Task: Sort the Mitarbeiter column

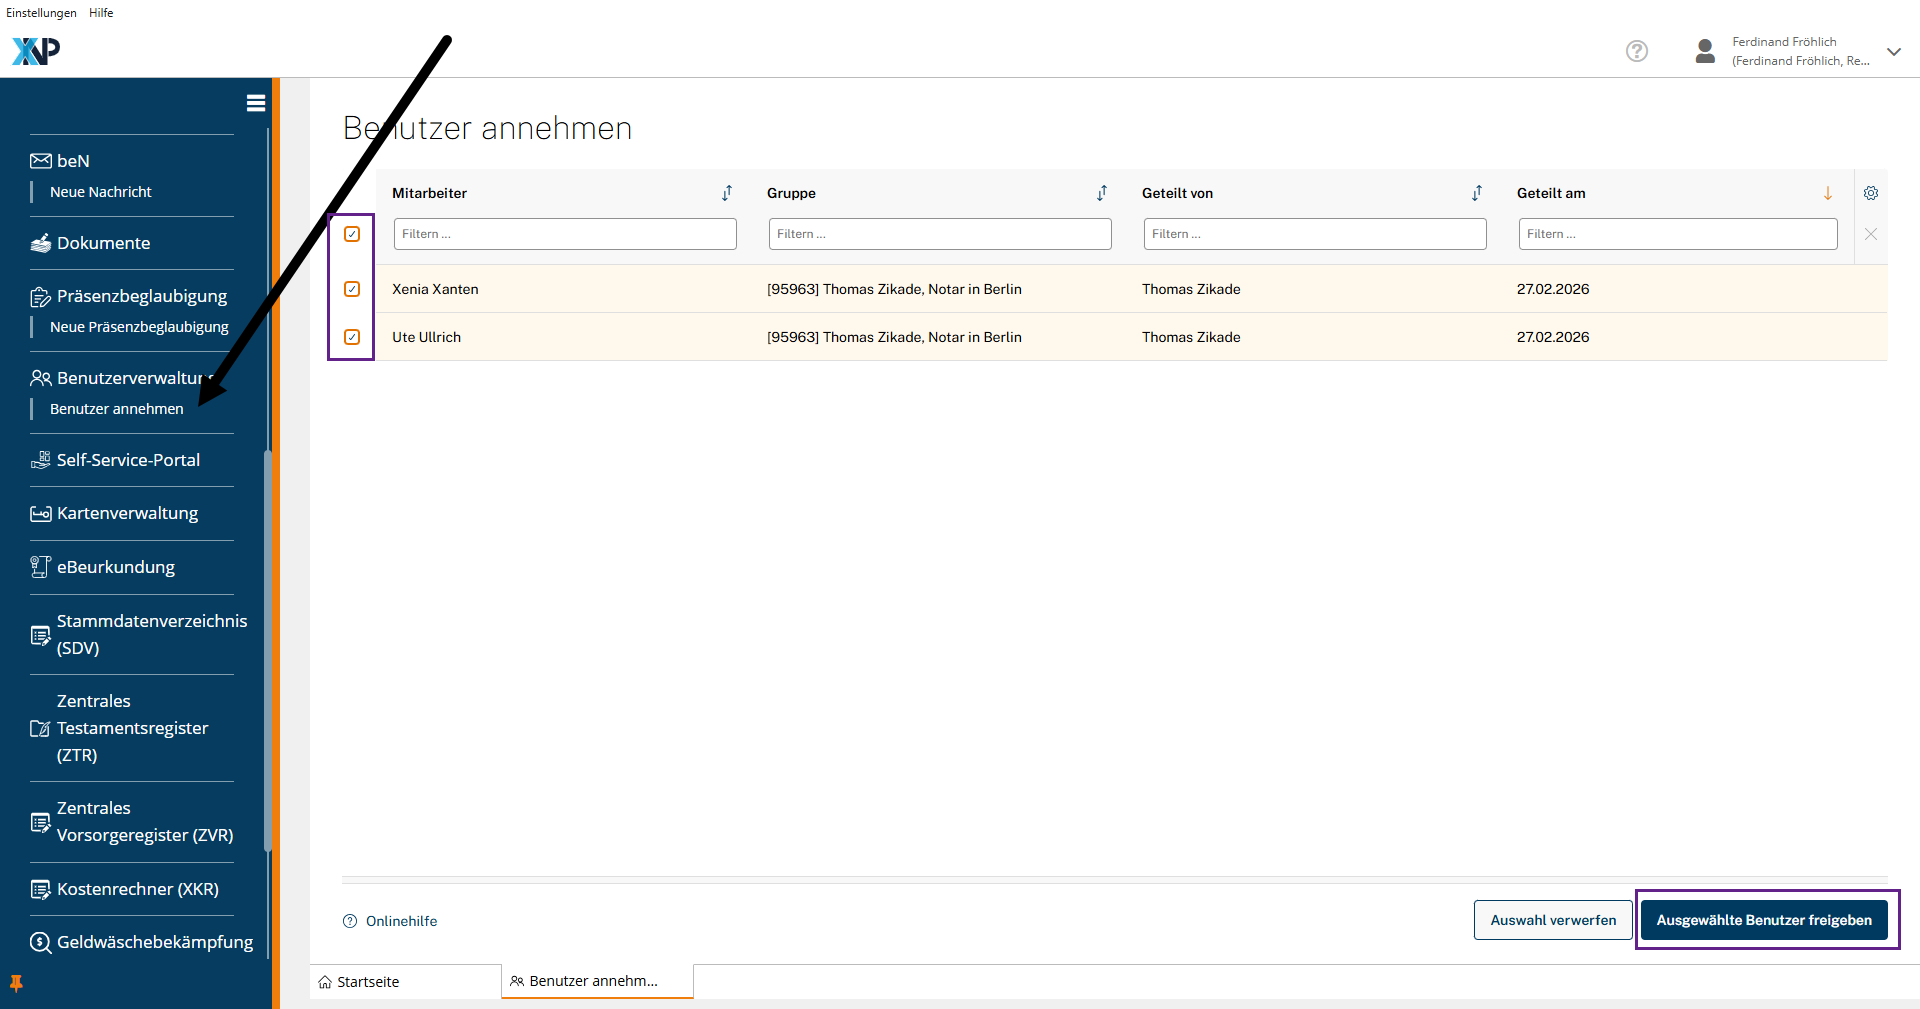Action: (x=727, y=193)
